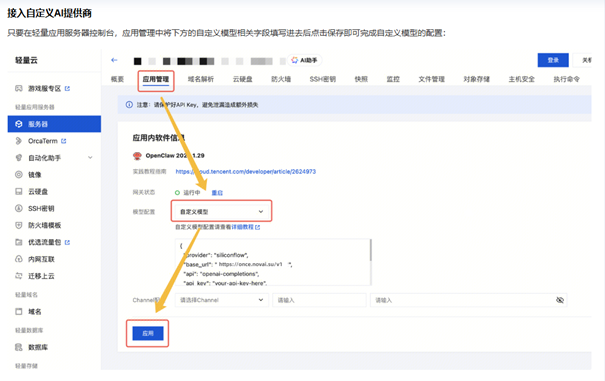Switch to the 概要 tab

117,79
